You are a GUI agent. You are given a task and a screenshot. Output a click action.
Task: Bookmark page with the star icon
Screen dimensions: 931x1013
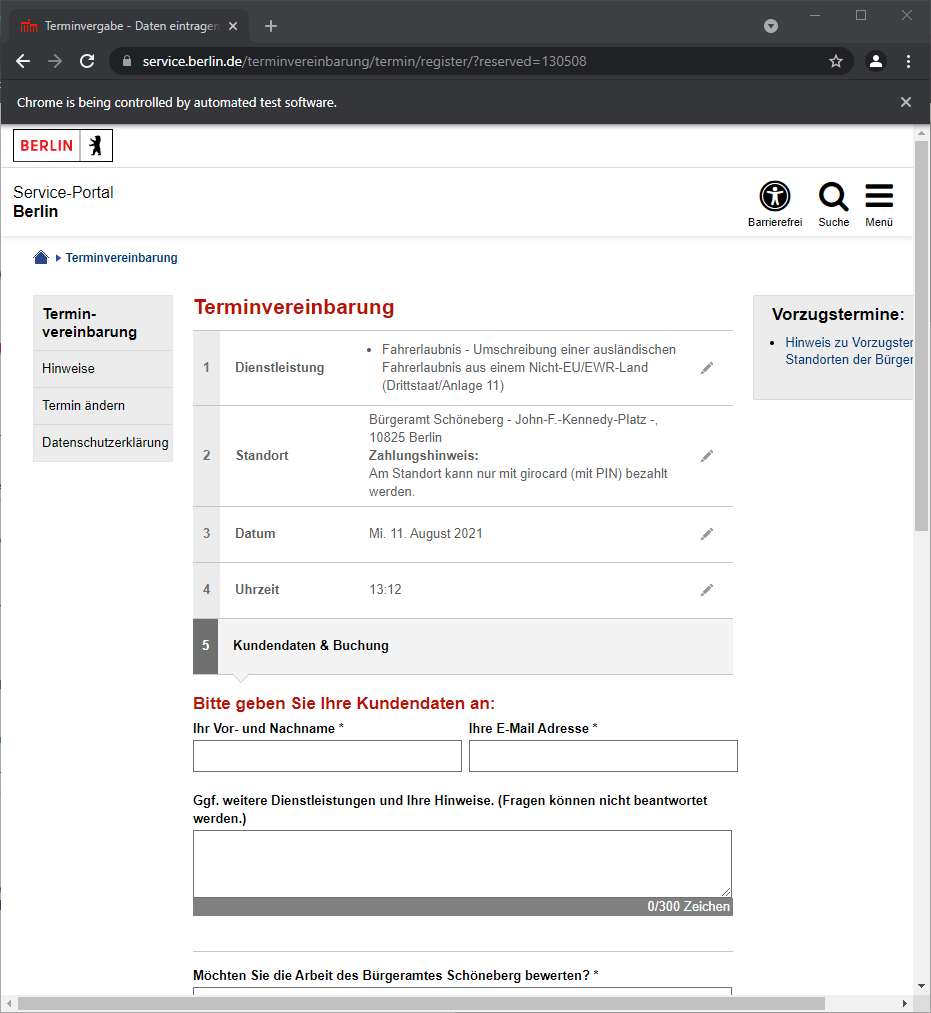tap(835, 61)
